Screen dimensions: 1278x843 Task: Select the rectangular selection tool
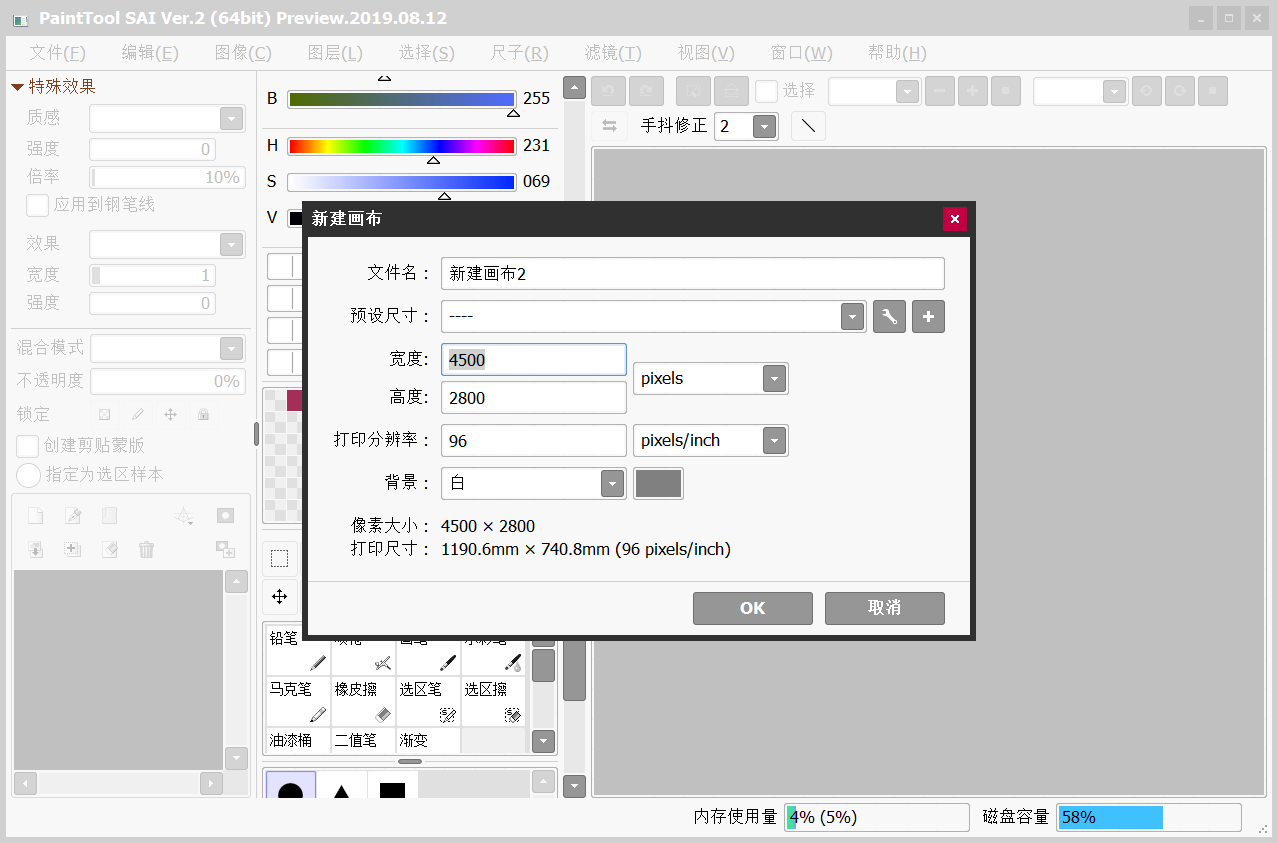pyautogui.click(x=279, y=559)
